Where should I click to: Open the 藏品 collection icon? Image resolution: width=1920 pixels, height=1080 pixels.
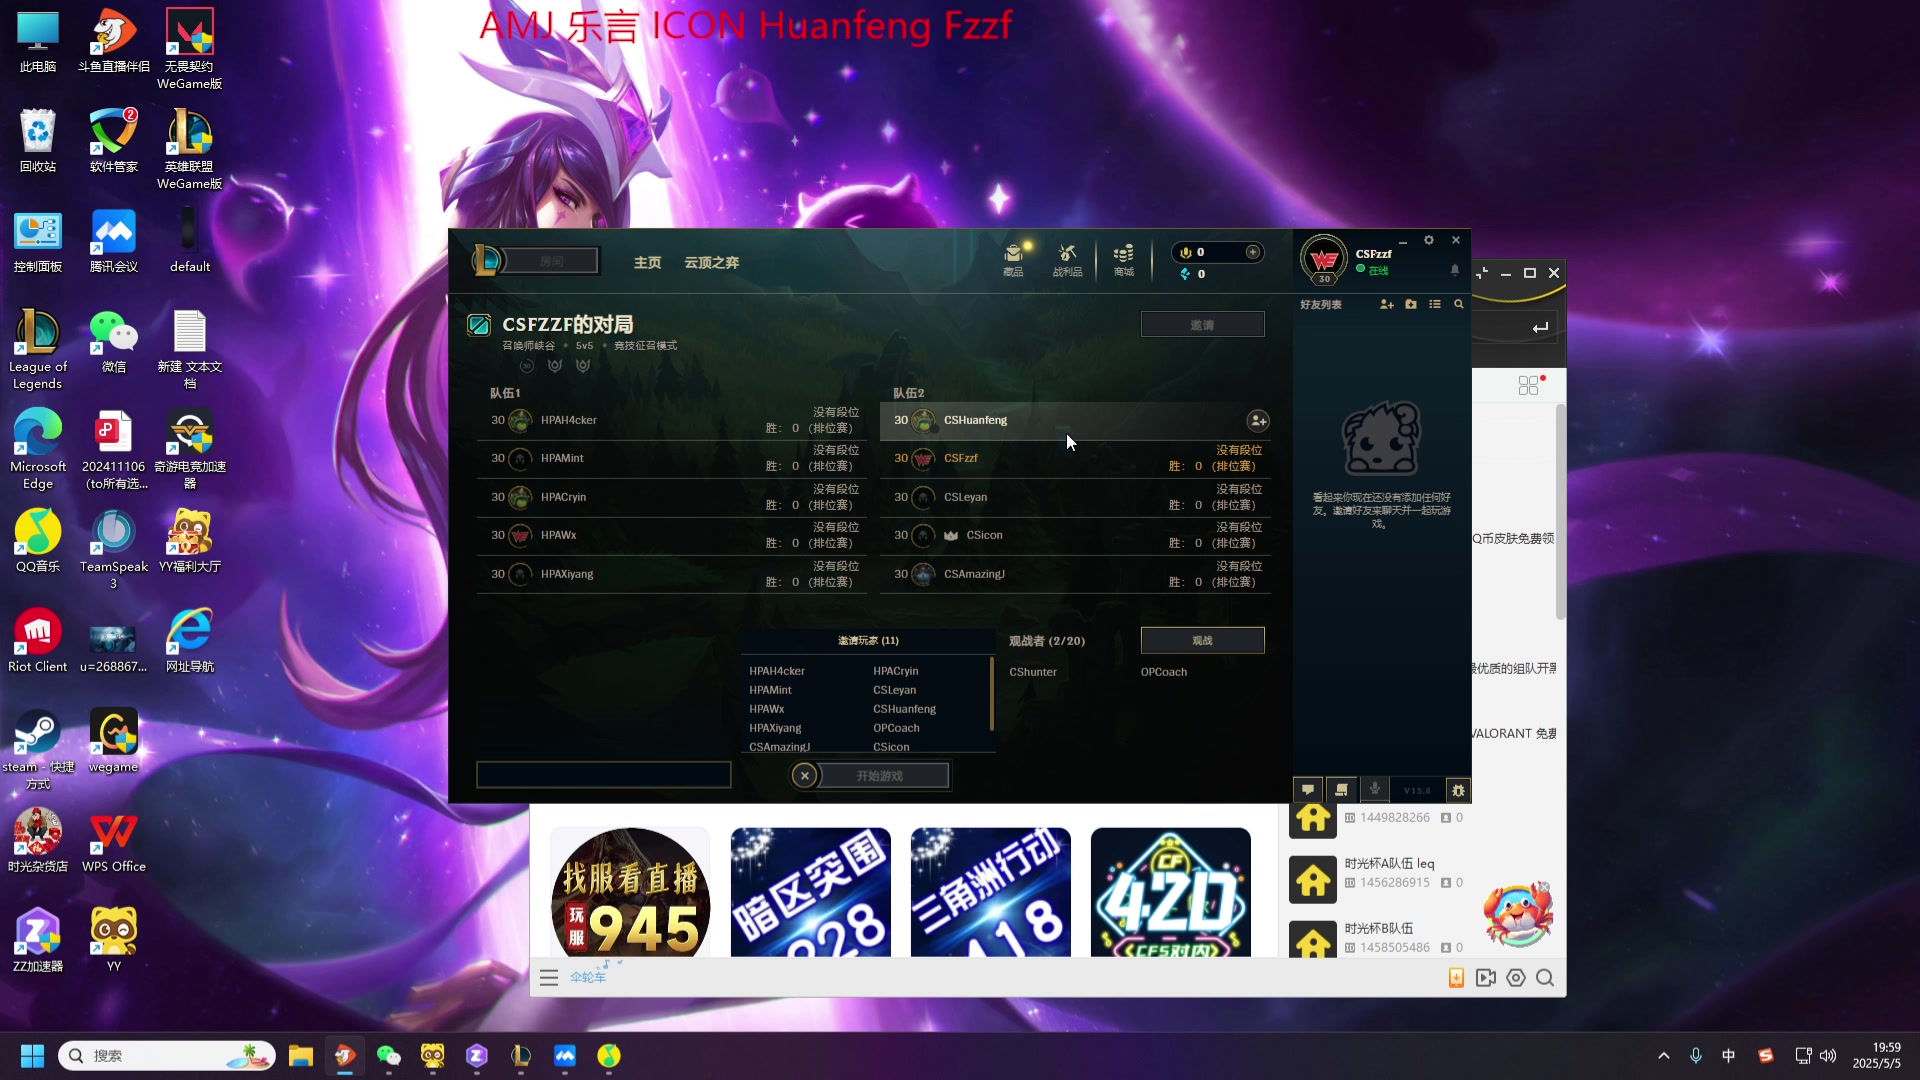[1013, 259]
